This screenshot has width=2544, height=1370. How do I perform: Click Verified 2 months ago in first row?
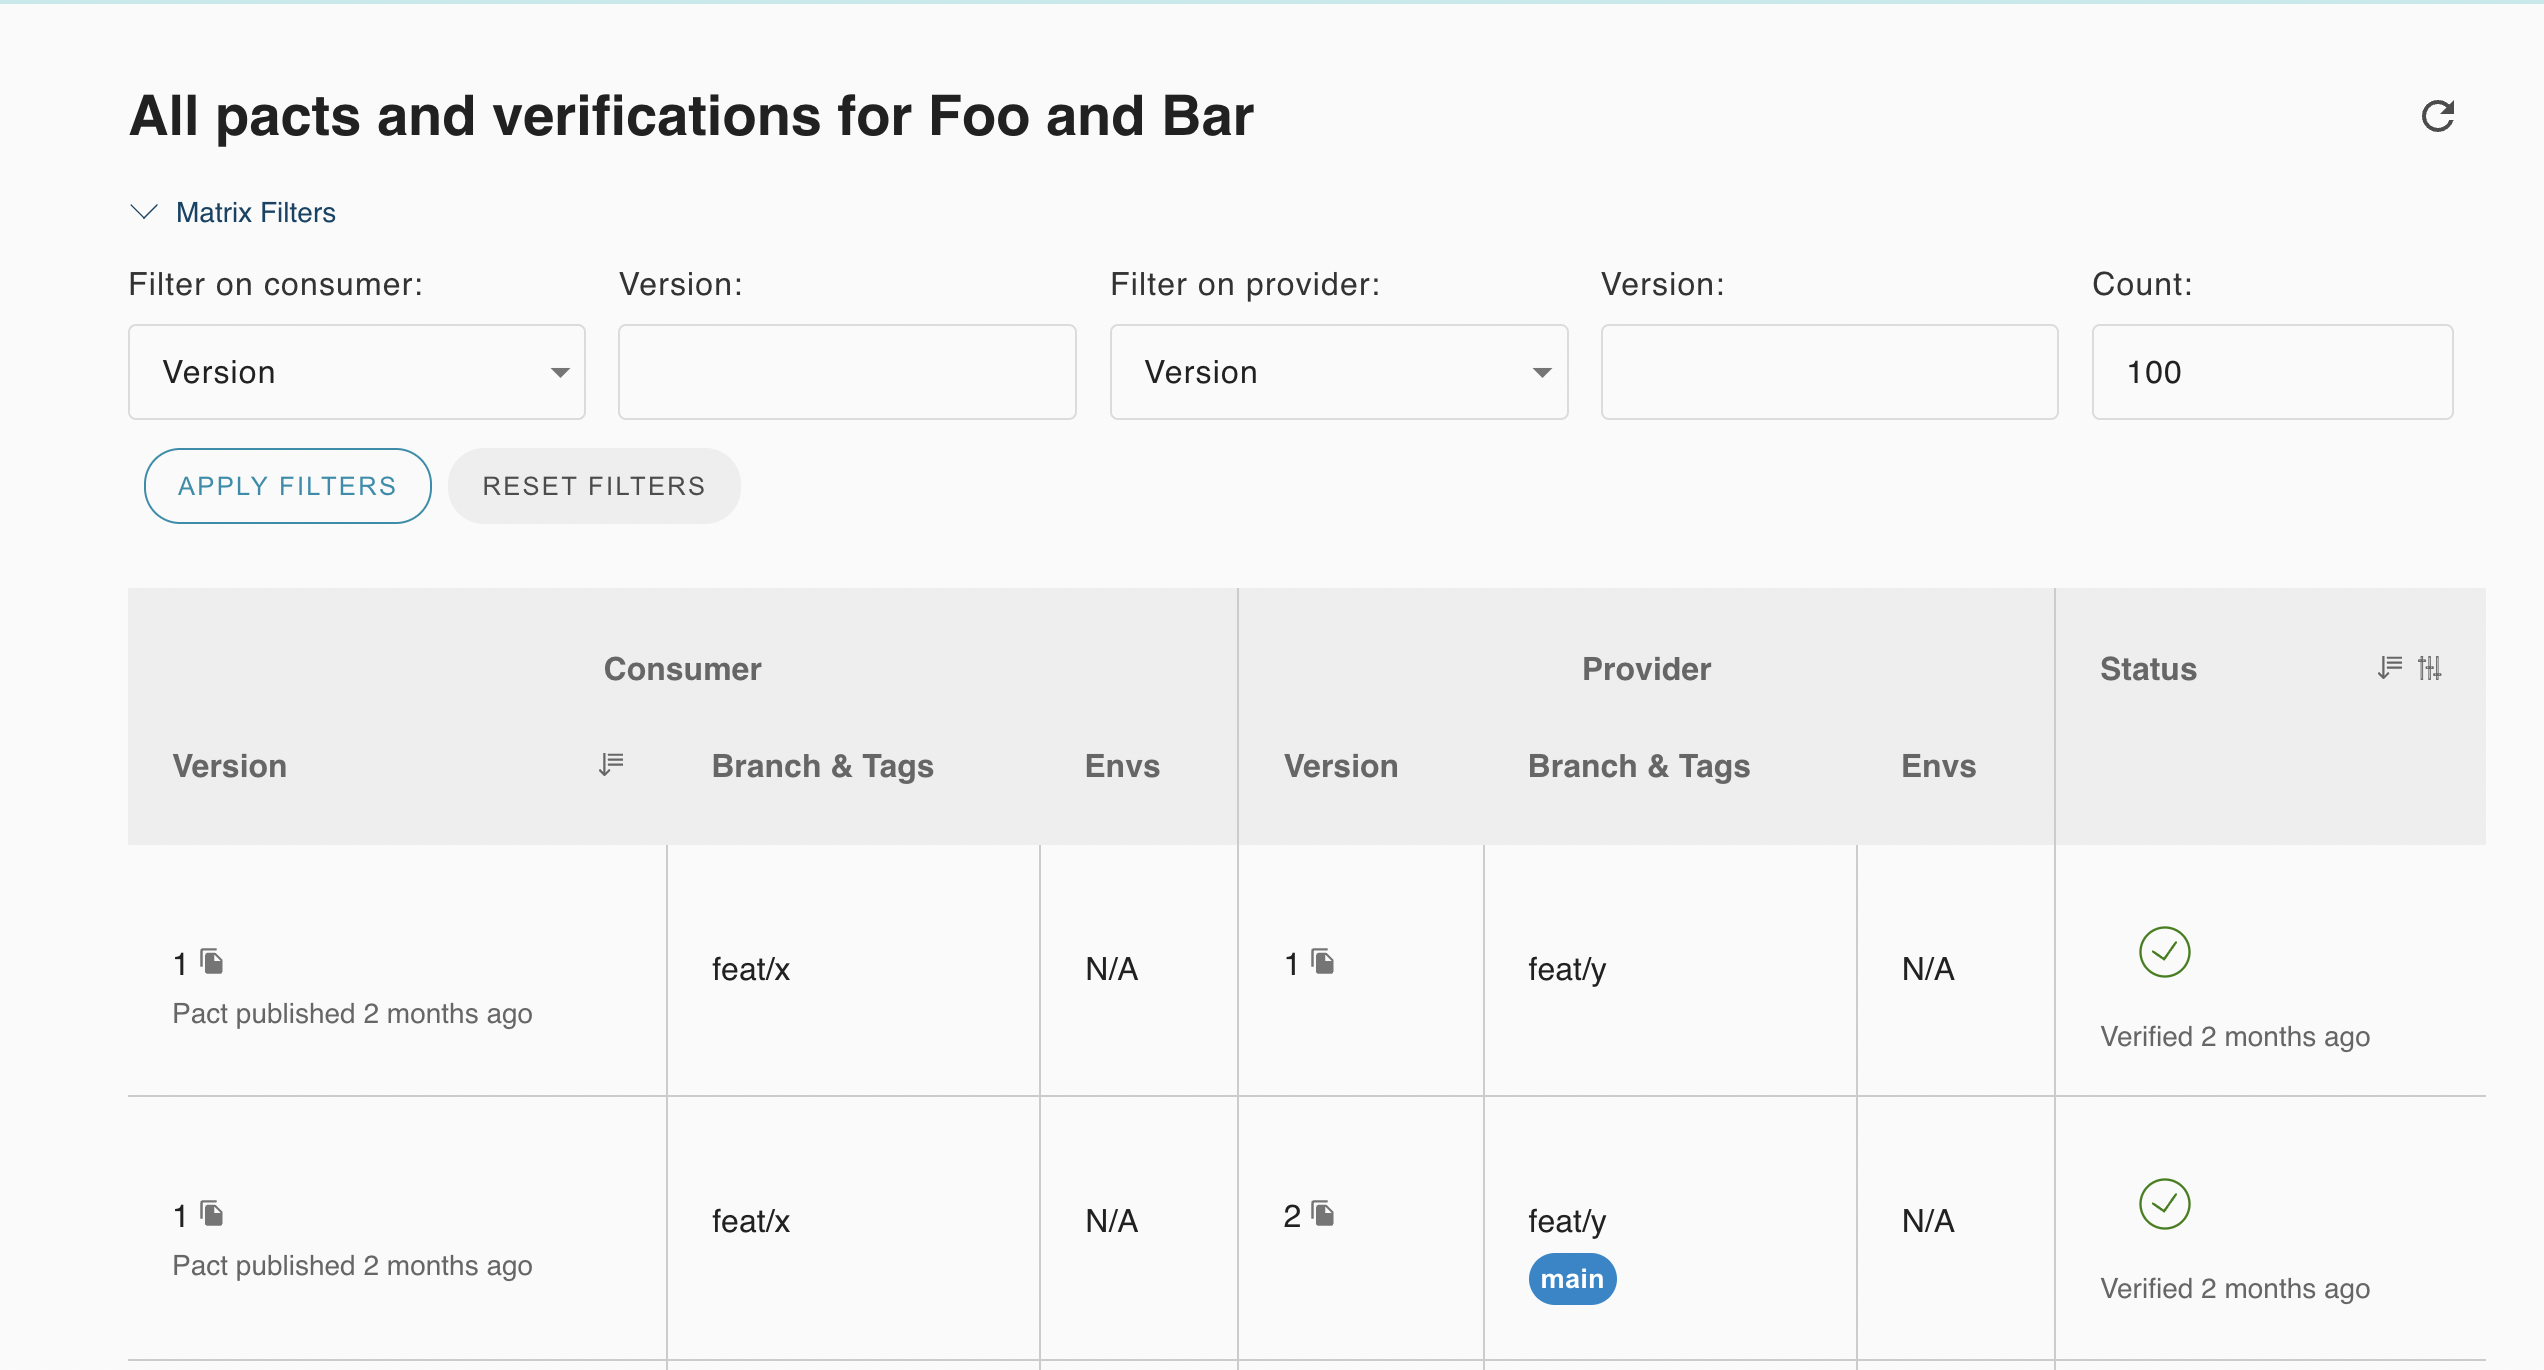coord(2234,1037)
